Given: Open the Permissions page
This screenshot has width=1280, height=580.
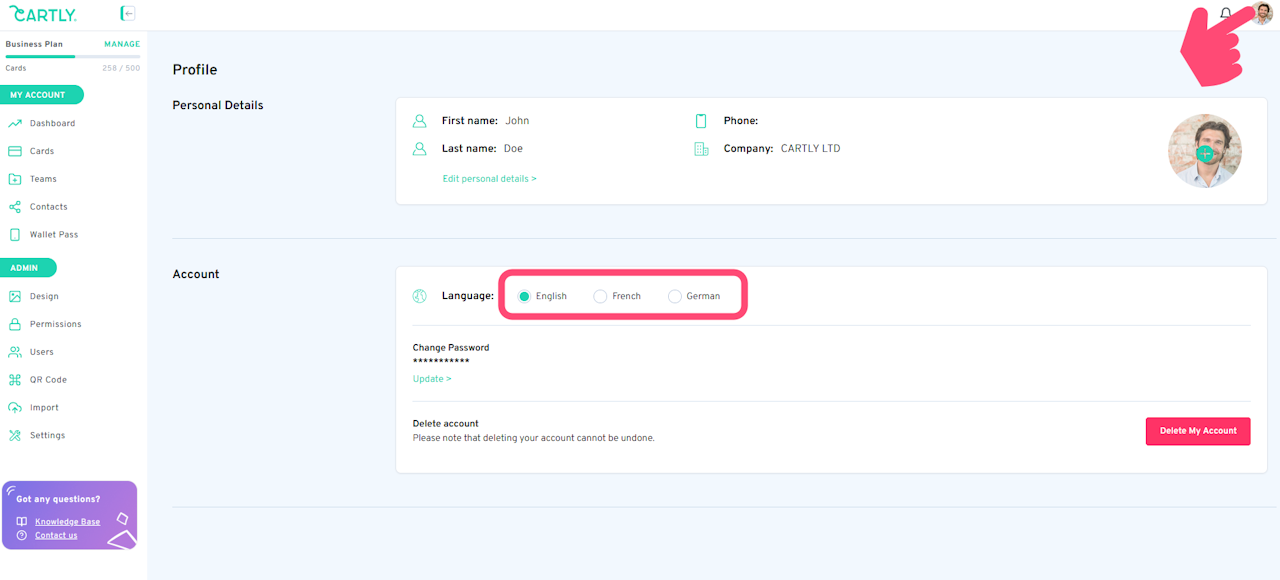Looking at the screenshot, I should tap(56, 324).
